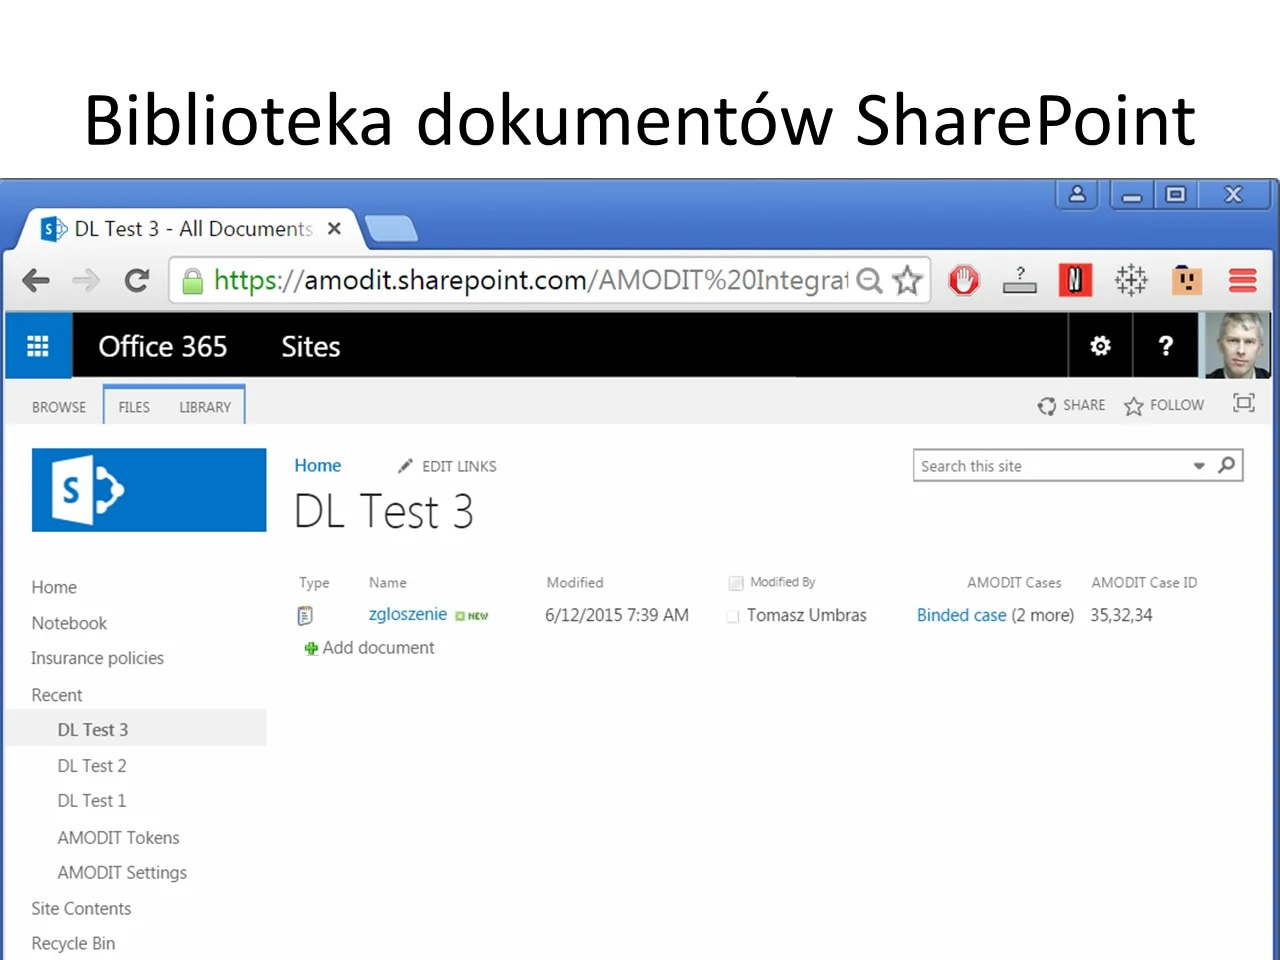Viewport: 1280px width, 960px height.
Task: Click the Tomasz Umbras name
Action: click(x=807, y=615)
